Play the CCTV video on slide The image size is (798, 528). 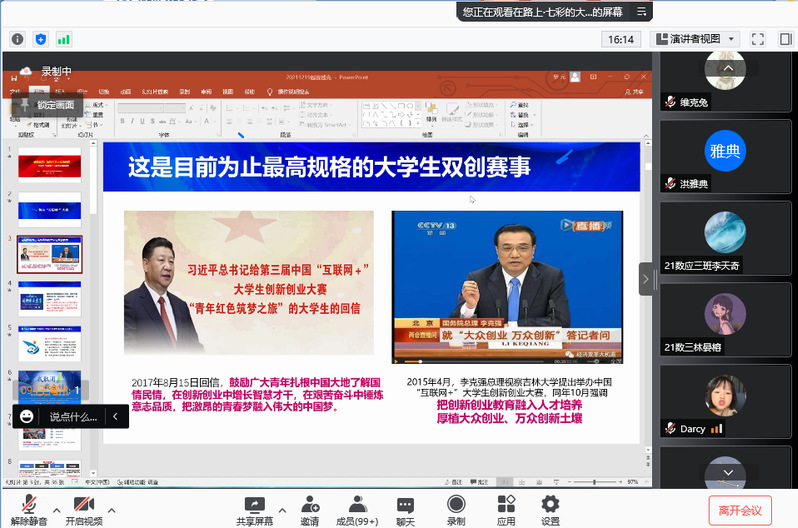396,361
